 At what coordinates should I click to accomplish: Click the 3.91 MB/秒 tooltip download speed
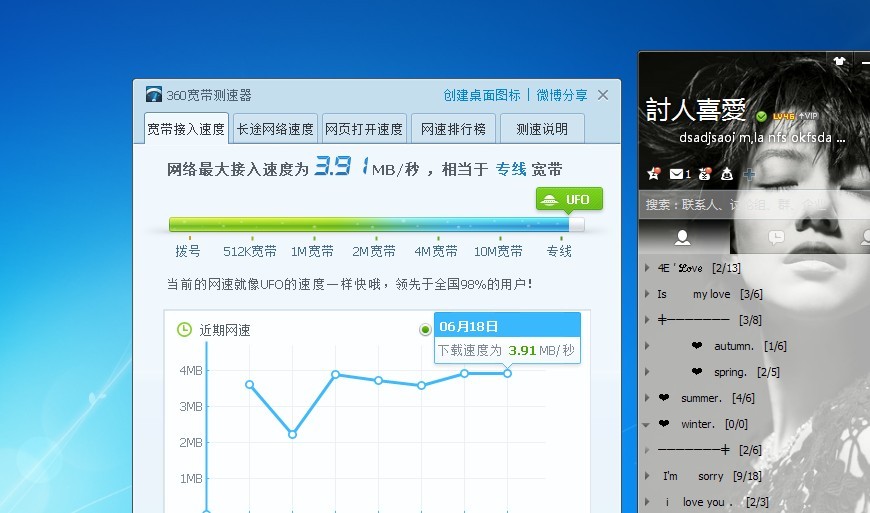[x=541, y=351]
